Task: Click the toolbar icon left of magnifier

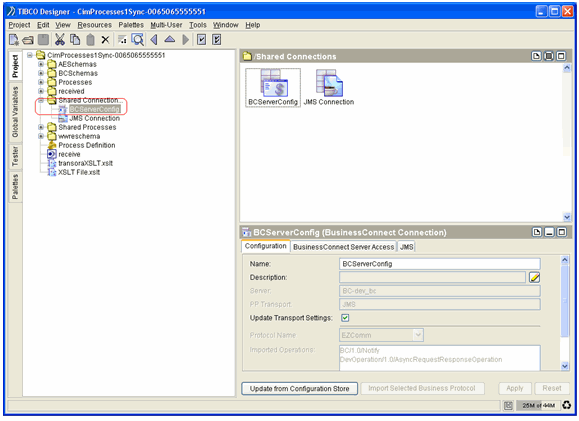Action: click(x=122, y=40)
